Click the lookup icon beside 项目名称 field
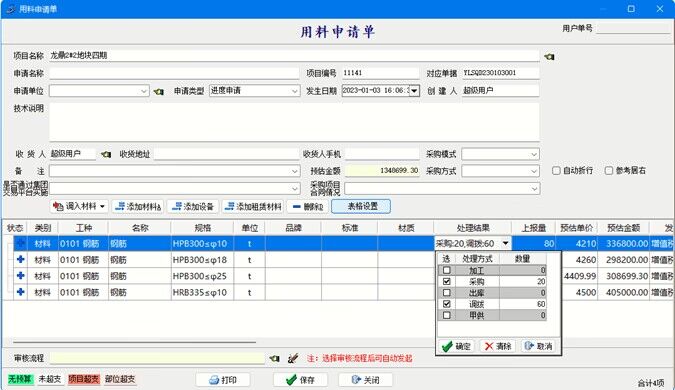 (x=549, y=56)
